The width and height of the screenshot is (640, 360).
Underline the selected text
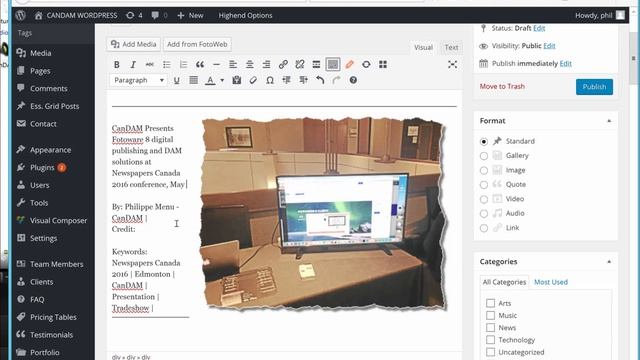point(176,80)
